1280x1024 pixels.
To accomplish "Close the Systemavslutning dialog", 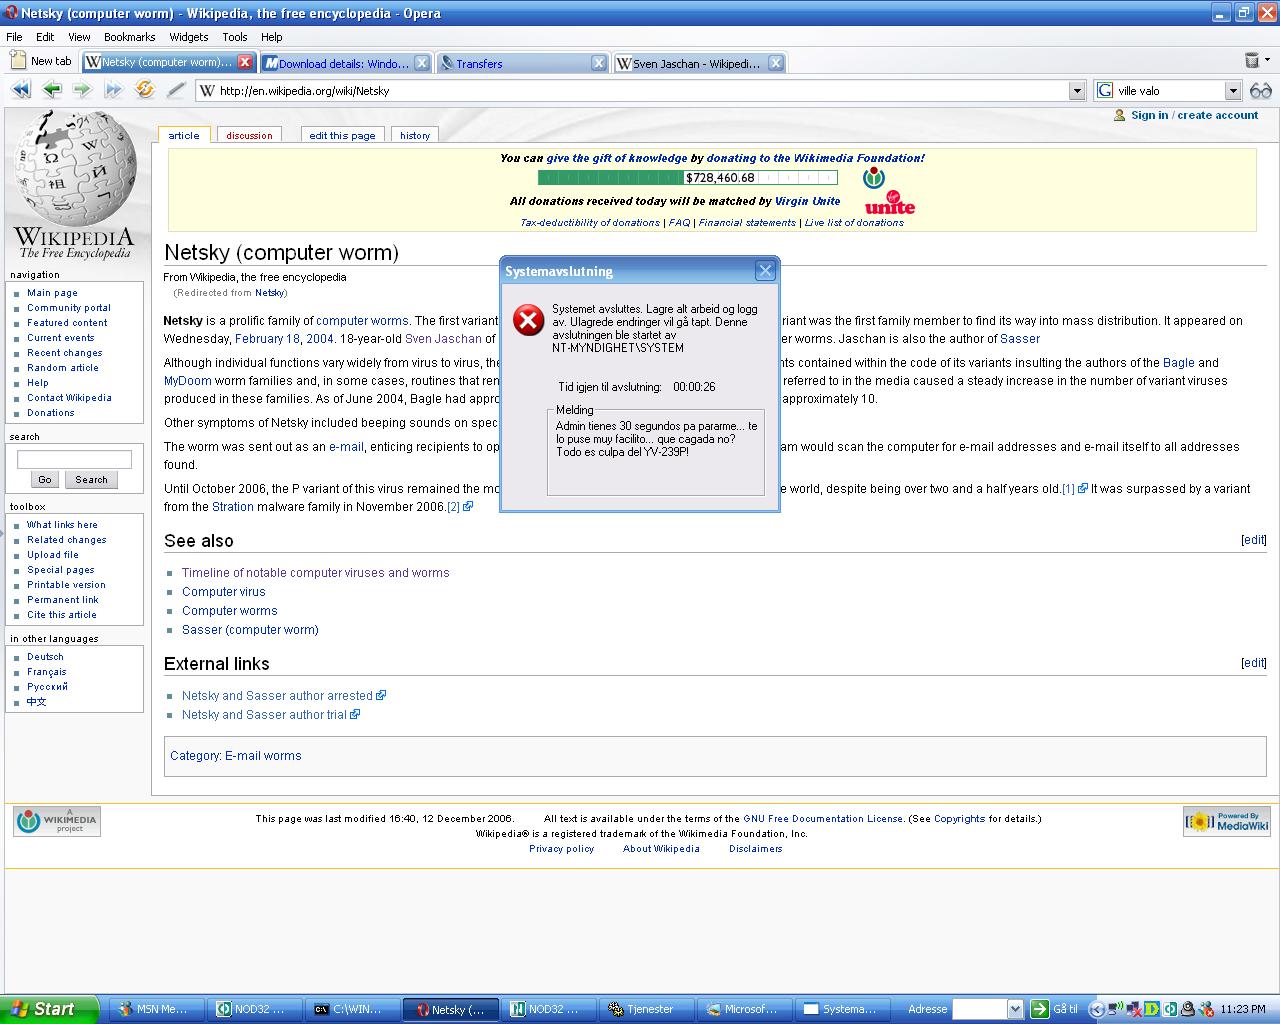I will (x=765, y=271).
